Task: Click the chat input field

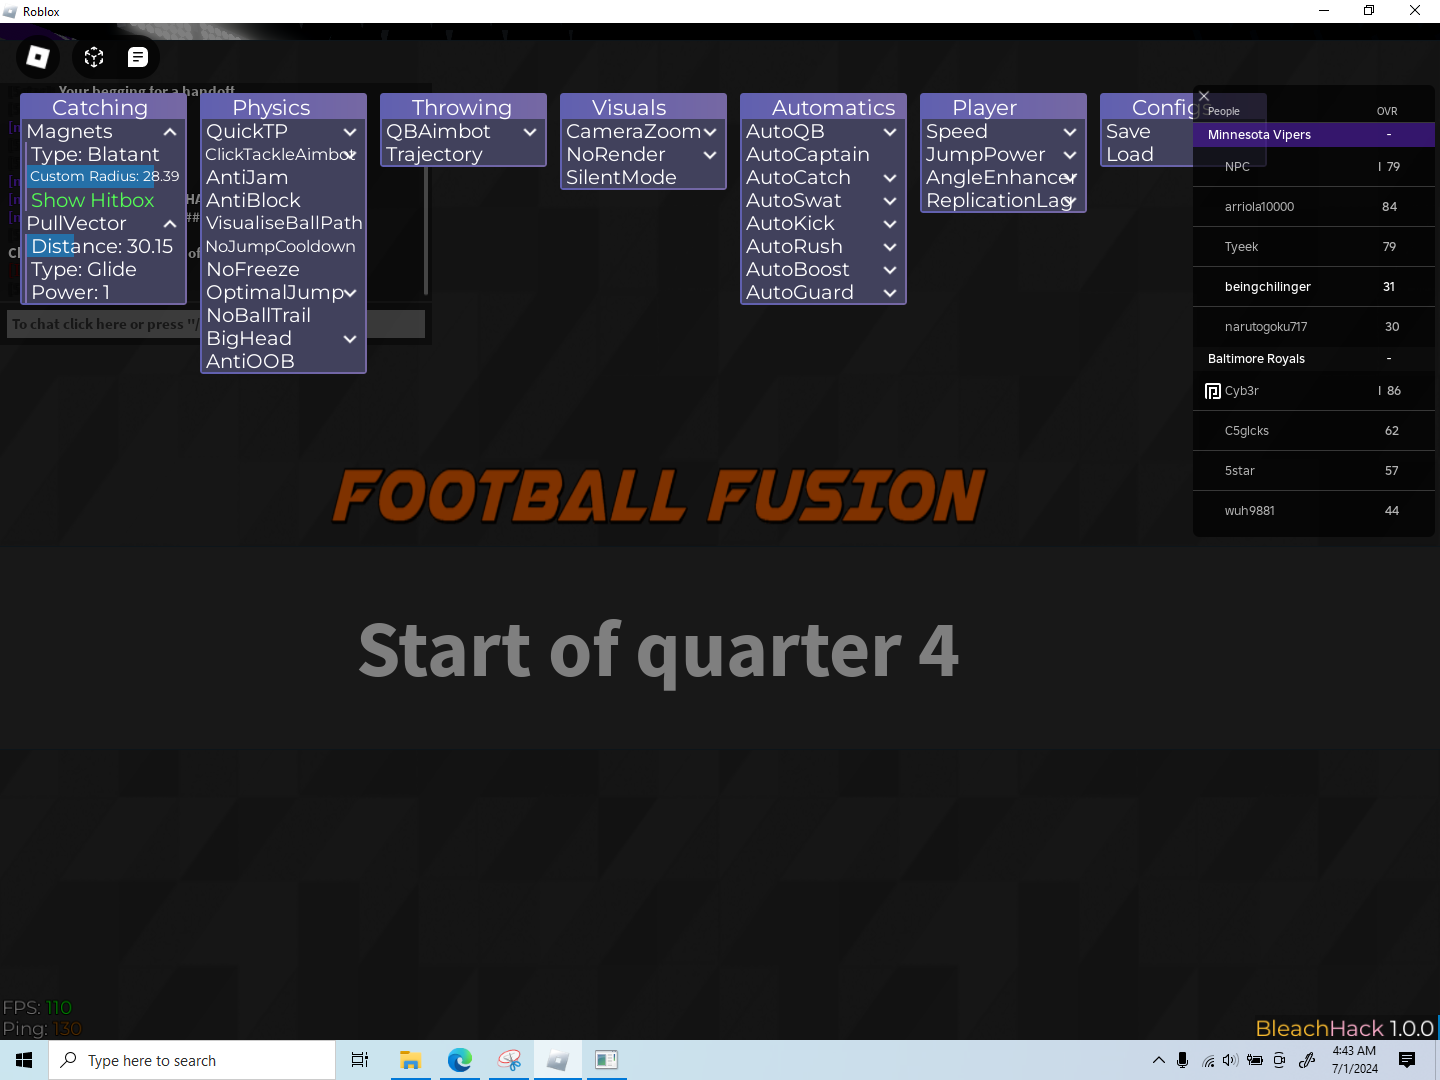Action: pos(216,324)
